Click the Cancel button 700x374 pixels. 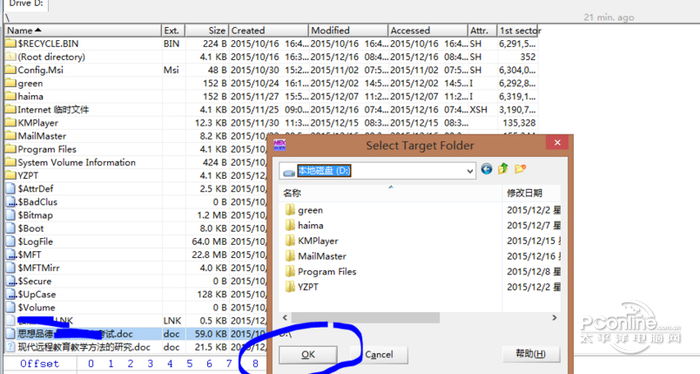click(379, 355)
